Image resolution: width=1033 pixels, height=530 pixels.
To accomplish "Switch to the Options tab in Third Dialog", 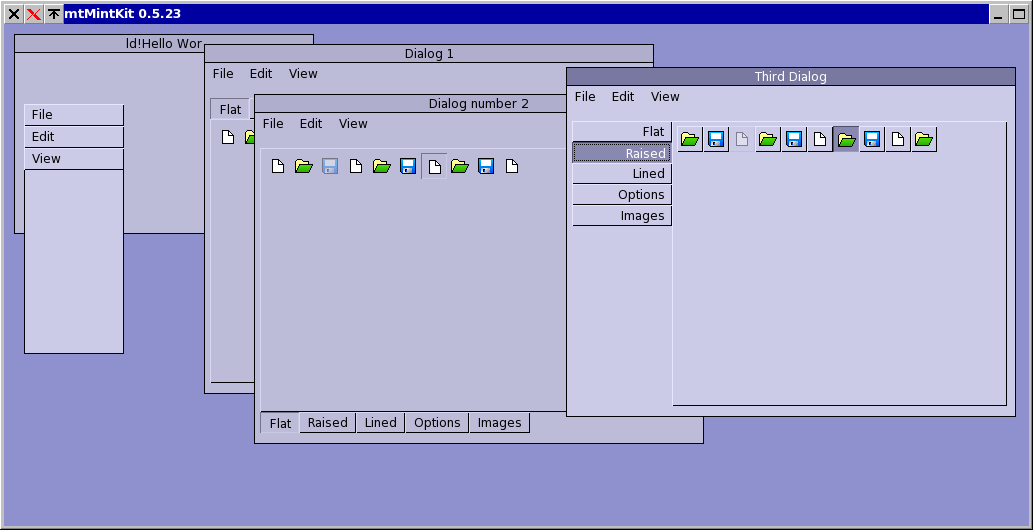I will [x=622, y=195].
